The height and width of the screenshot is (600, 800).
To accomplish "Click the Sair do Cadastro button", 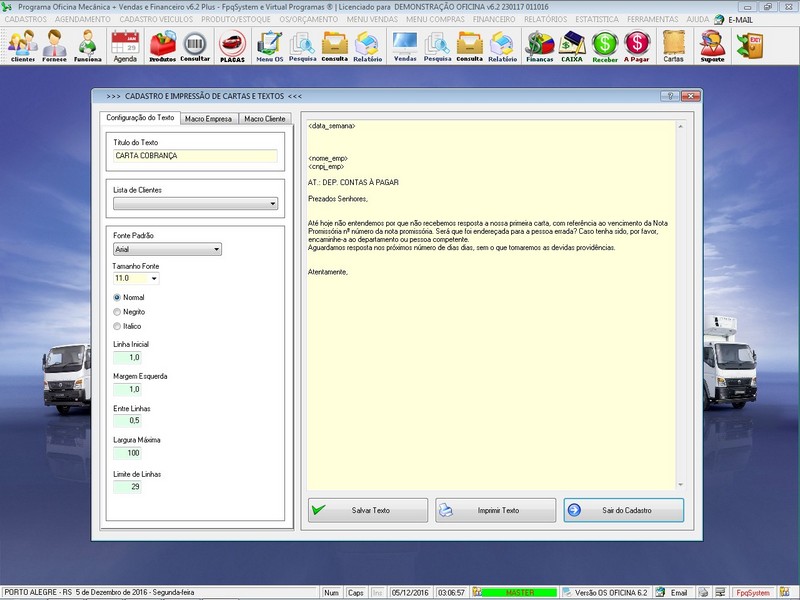I will pyautogui.click(x=623, y=510).
